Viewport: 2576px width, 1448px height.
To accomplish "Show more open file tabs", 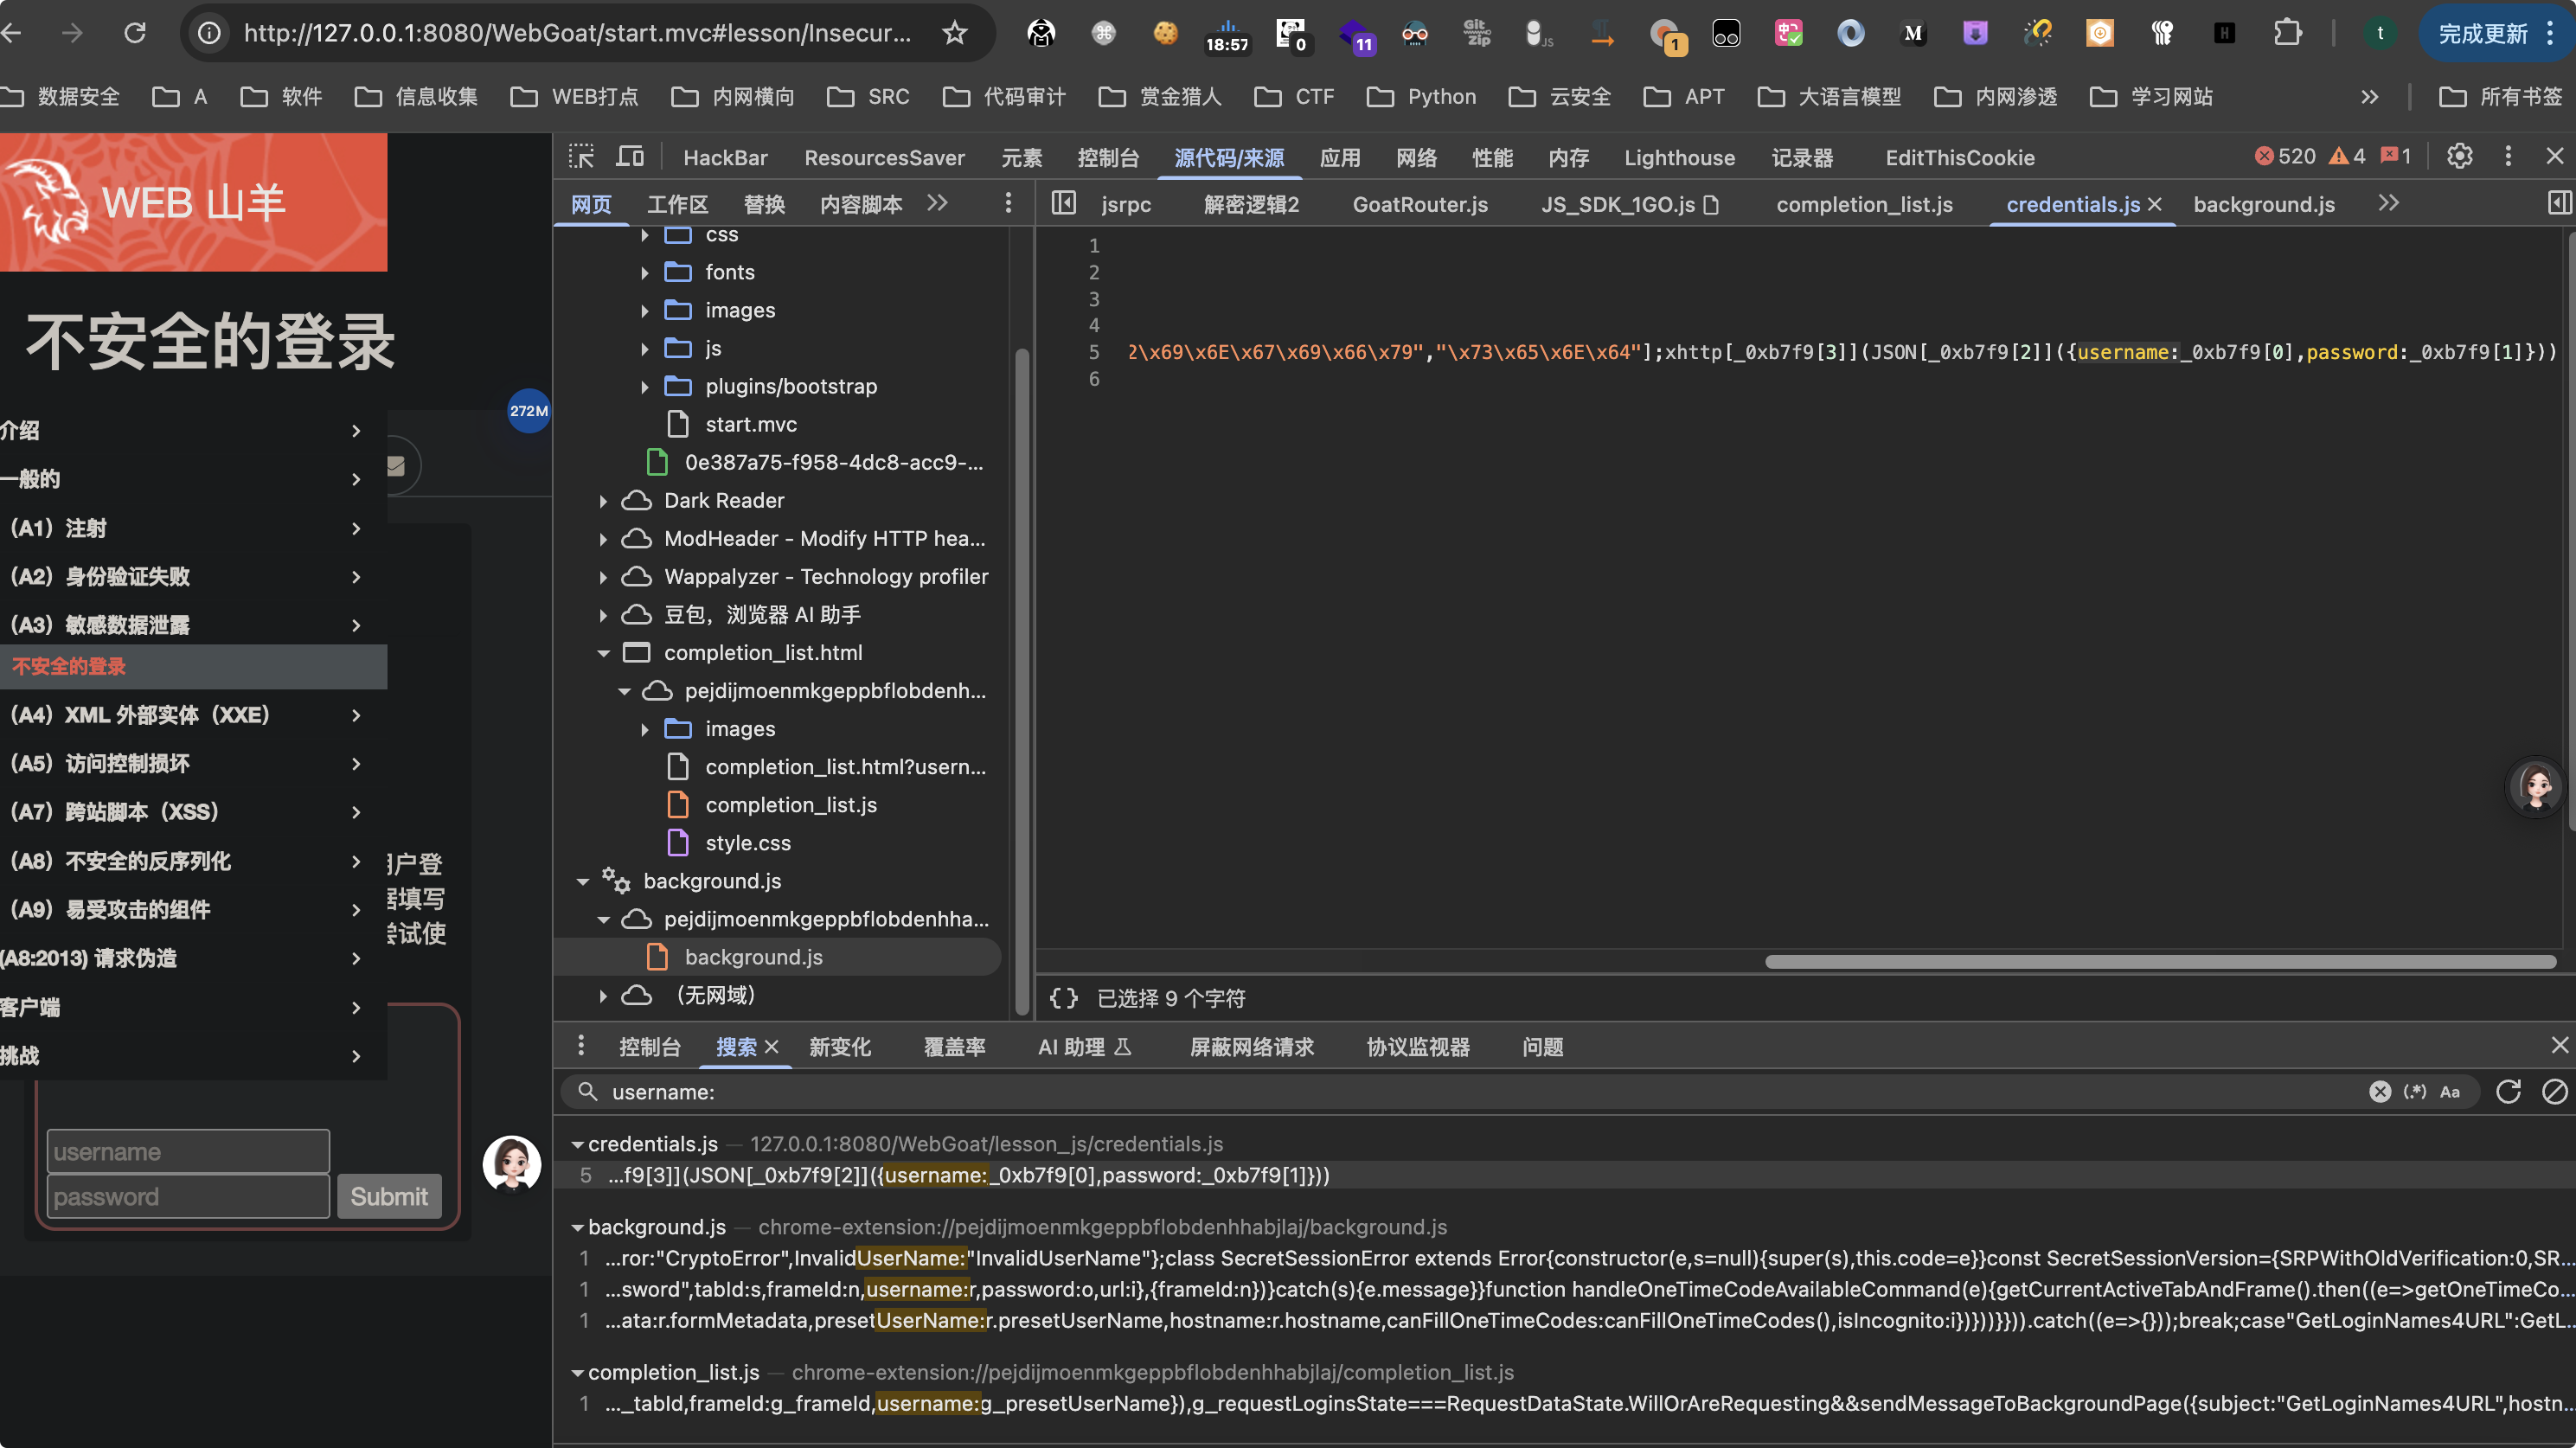I will [2388, 203].
